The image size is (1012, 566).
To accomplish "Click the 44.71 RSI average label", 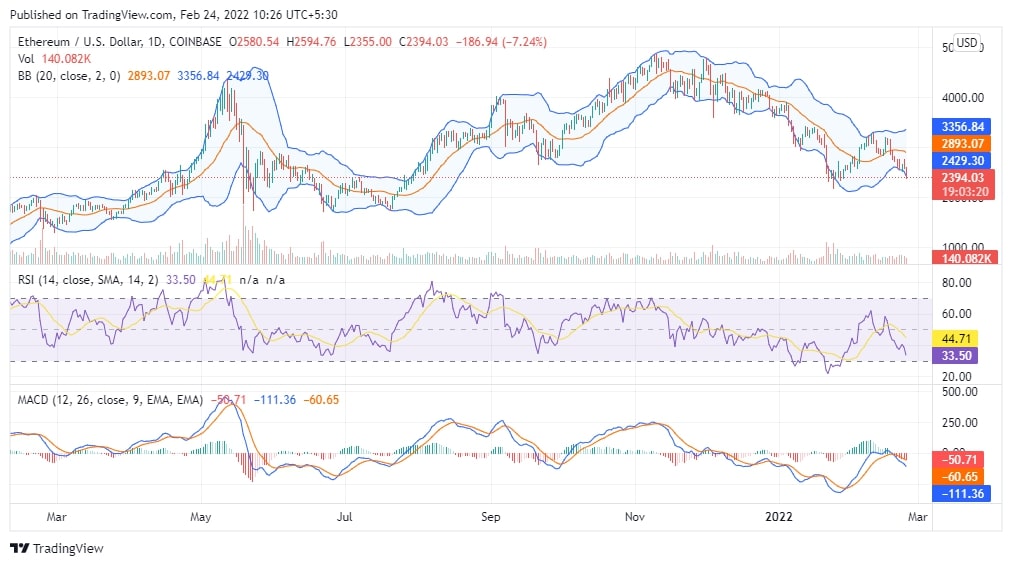I will coord(956,338).
